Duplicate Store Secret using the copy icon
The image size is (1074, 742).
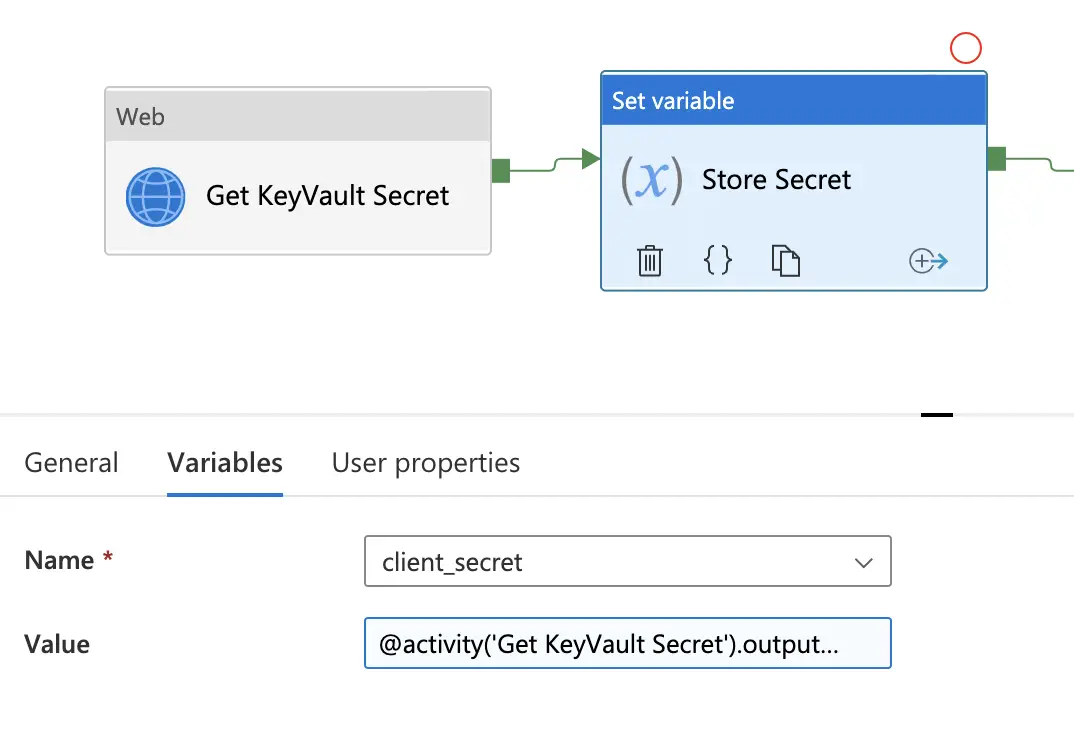pyautogui.click(x=786, y=261)
